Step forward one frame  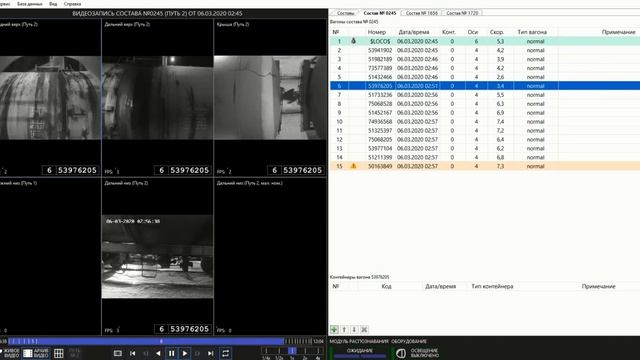click(x=198, y=353)
